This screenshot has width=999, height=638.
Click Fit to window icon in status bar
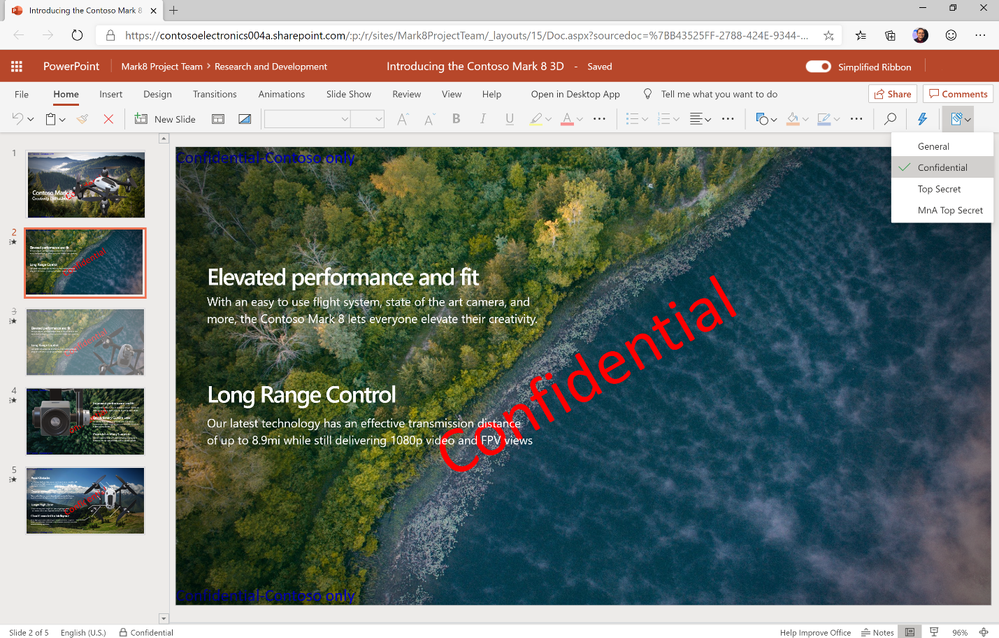click(x=984, y=632)
